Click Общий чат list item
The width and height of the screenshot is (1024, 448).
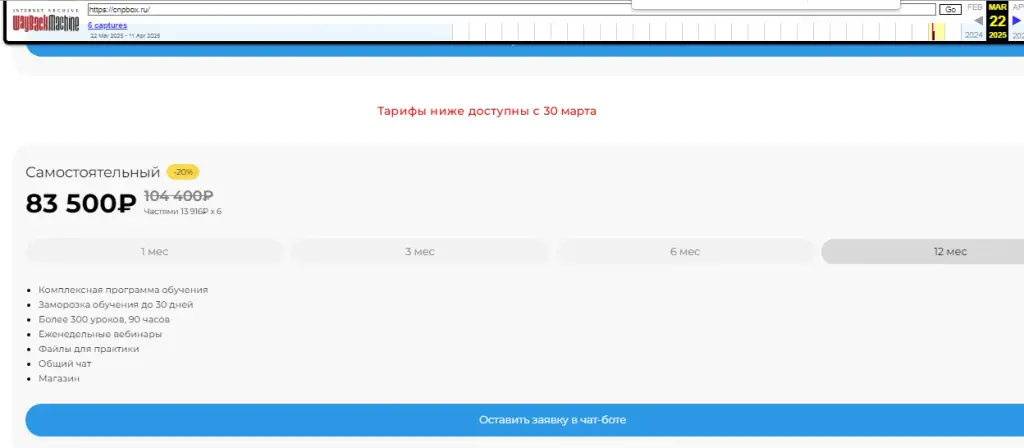pos(65,364)
